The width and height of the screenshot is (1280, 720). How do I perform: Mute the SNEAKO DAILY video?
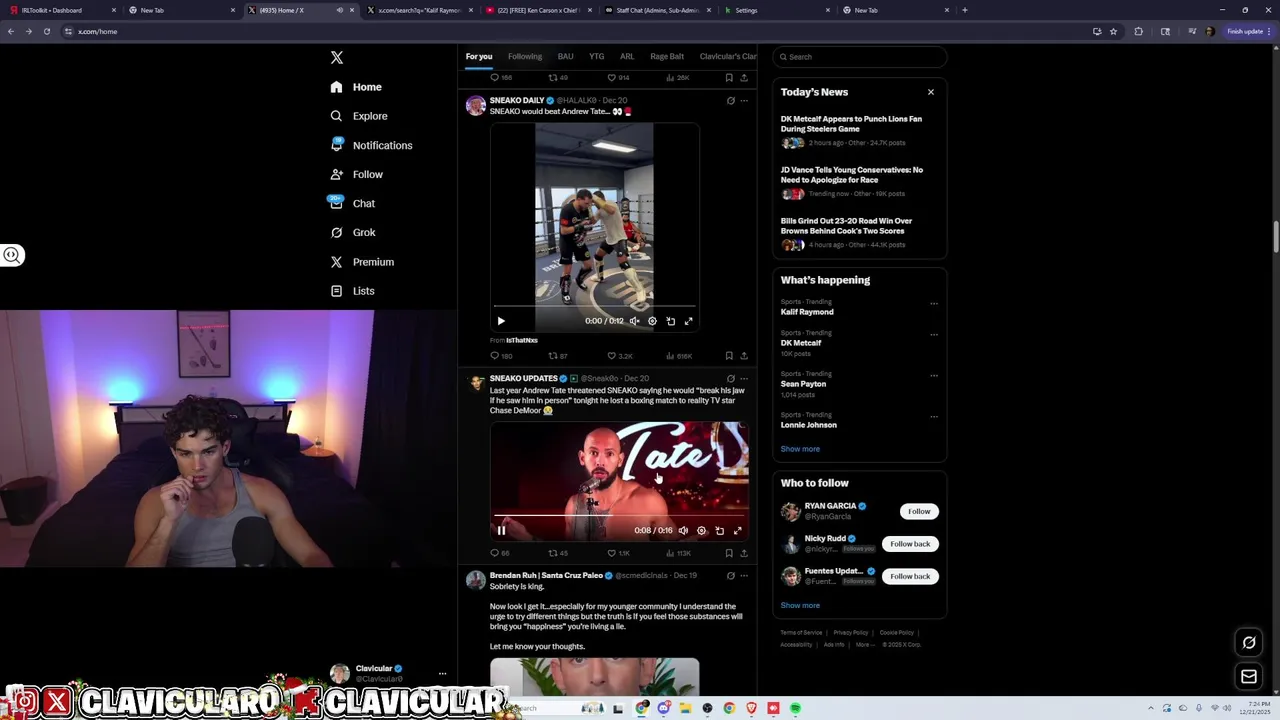634,321
